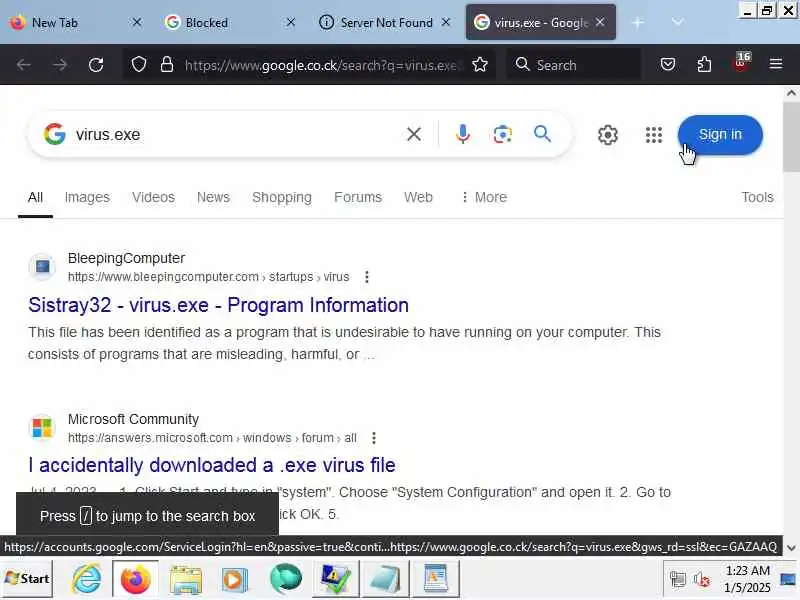800x600 pixels.
Task: Switch to Server Not Found tab
Action: pos(386,22)
